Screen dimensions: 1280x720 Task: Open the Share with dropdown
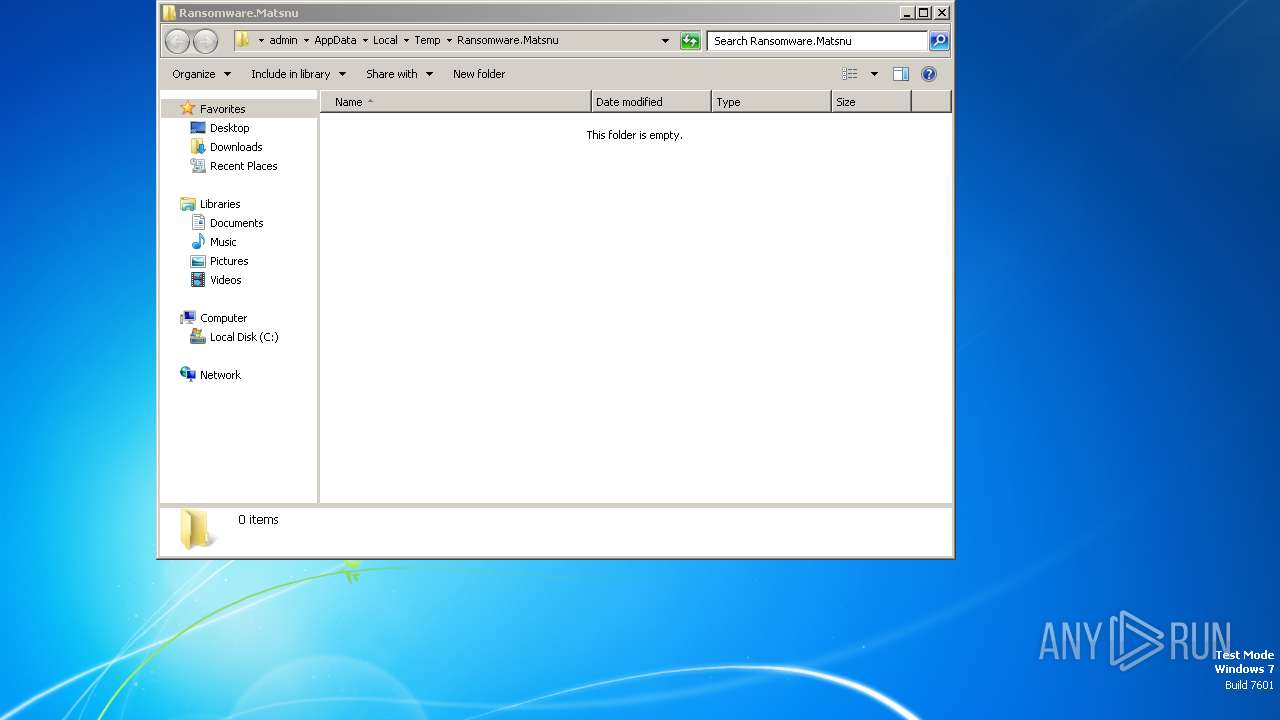coord(399,74)
